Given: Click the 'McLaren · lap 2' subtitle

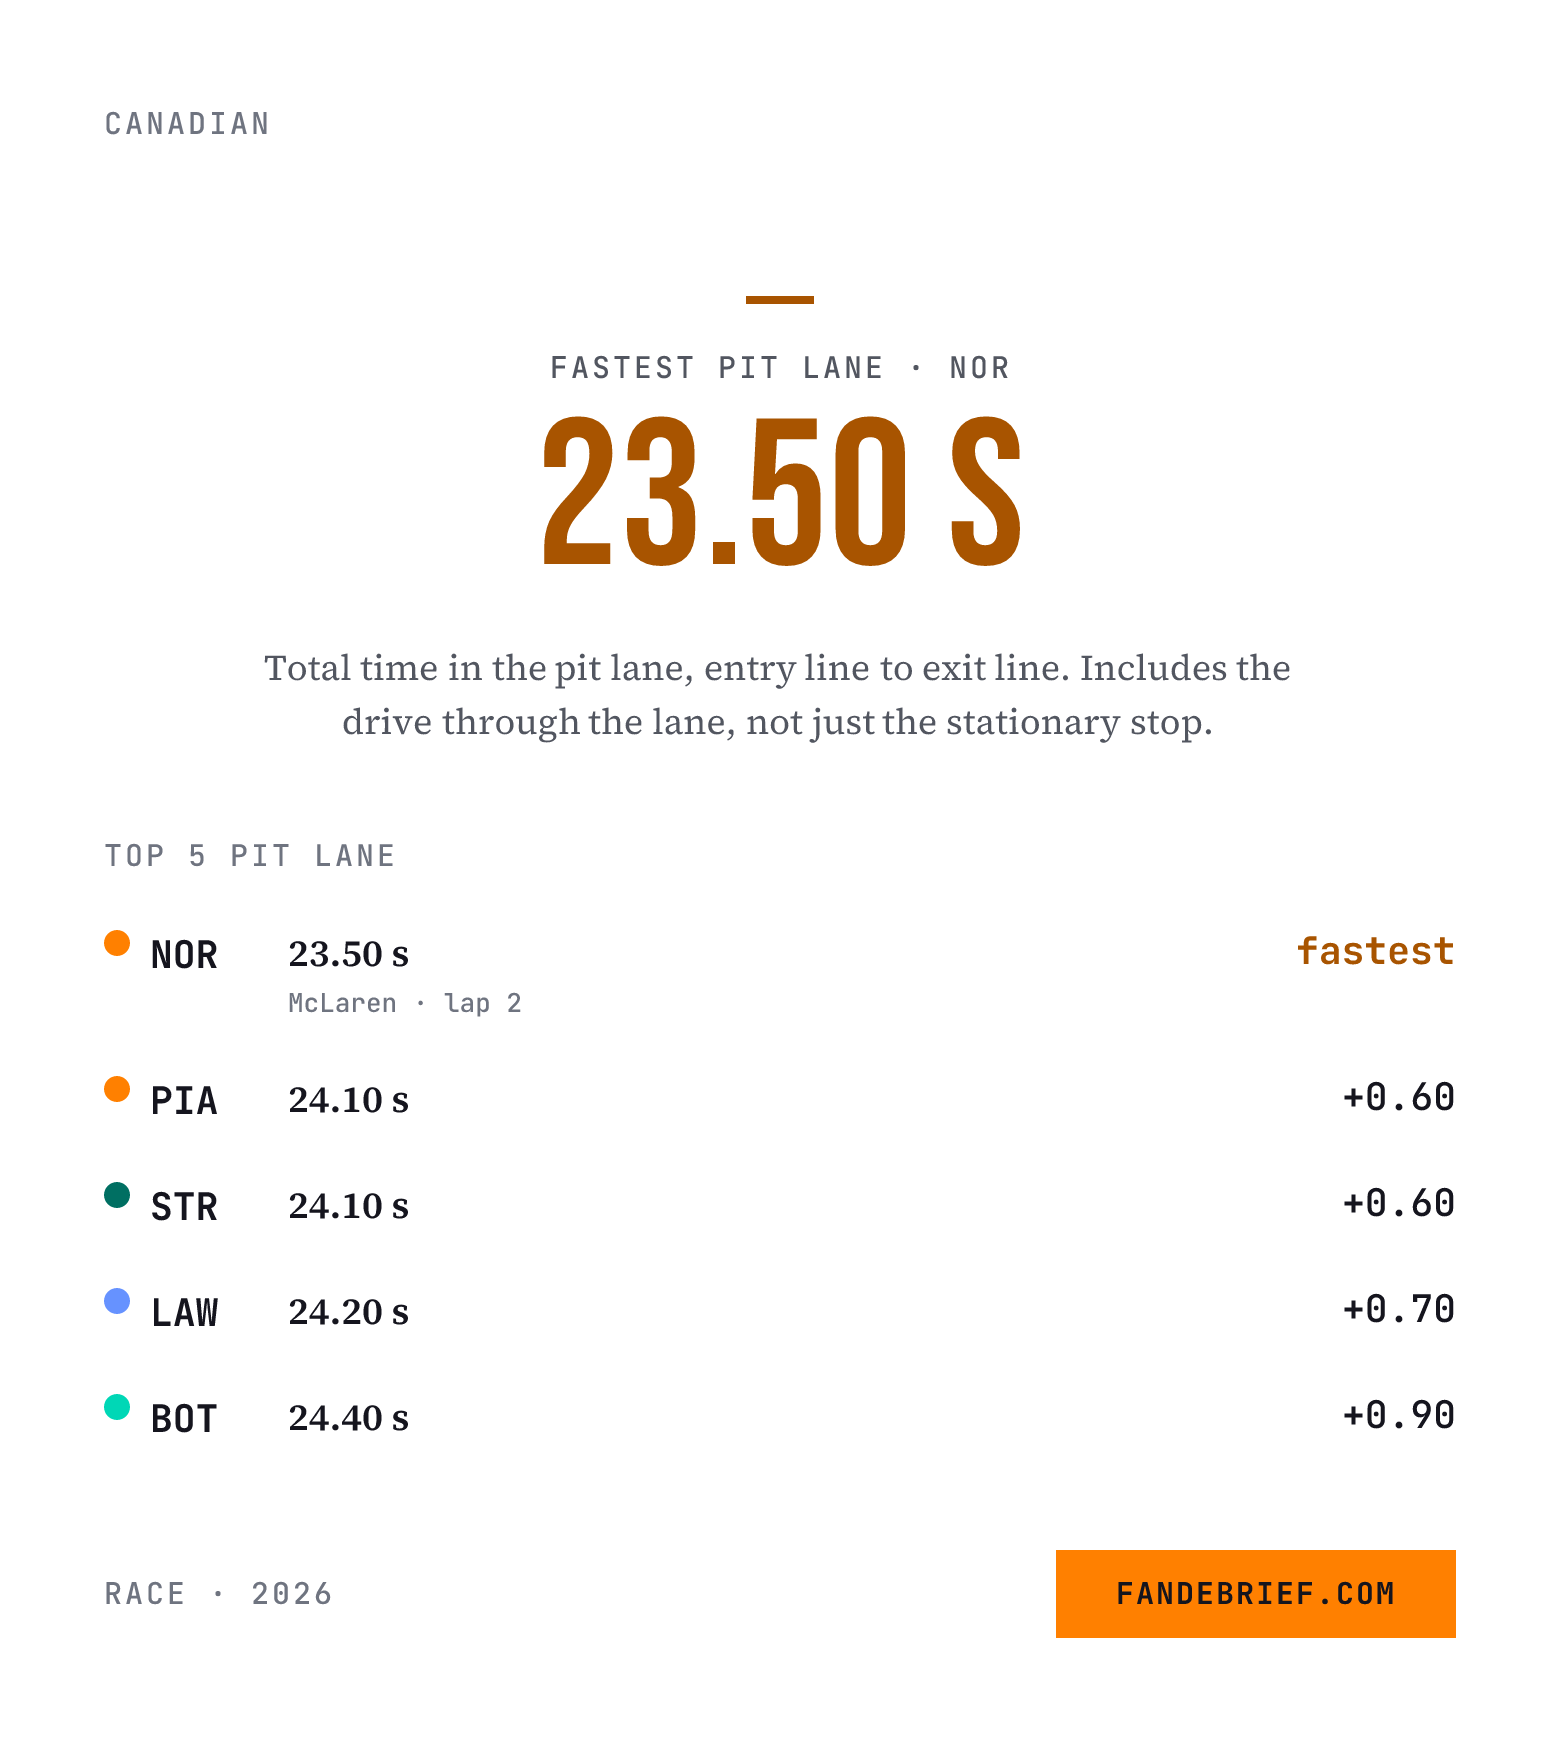Looking at the screenshot, I should tap(404, 1003).
